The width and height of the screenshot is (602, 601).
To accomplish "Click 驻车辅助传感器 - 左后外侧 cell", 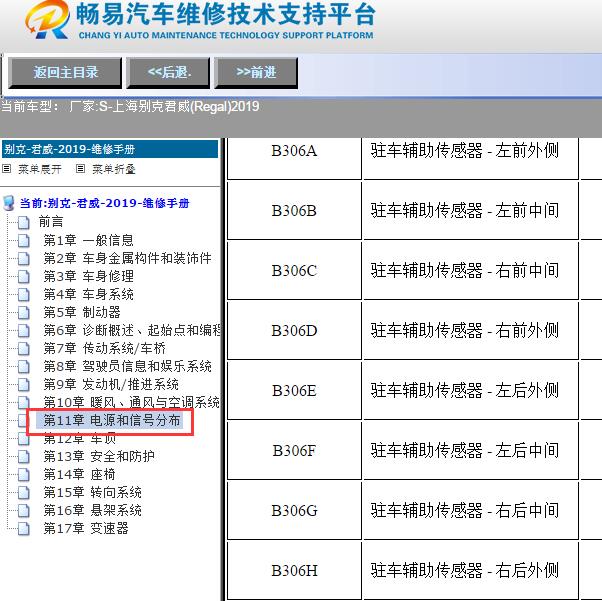I will coord(471,390).
